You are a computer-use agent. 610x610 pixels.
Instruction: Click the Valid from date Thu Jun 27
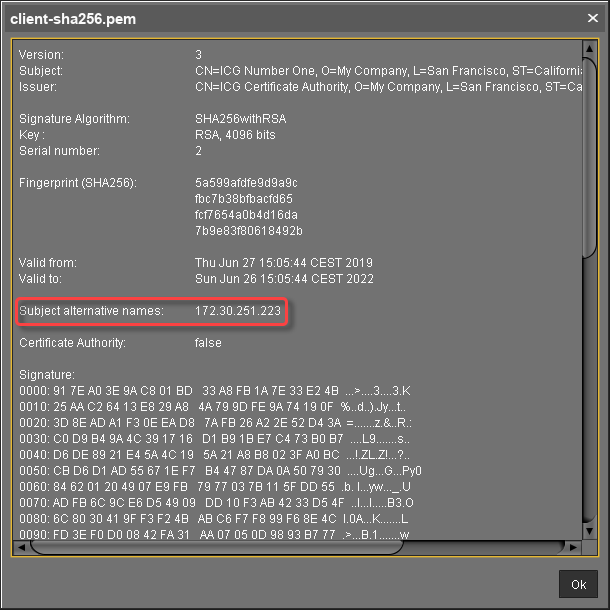pos(283,263)
